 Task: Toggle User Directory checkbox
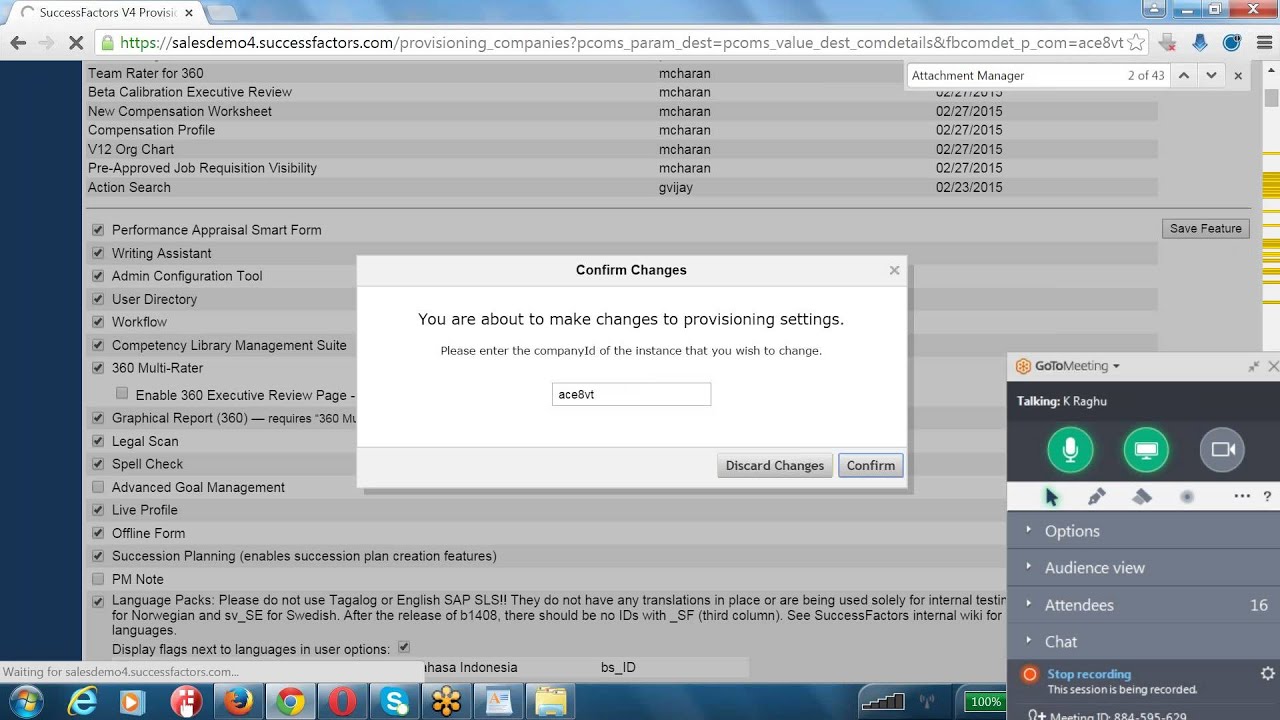pyautogui.click(x=98, y=298)
